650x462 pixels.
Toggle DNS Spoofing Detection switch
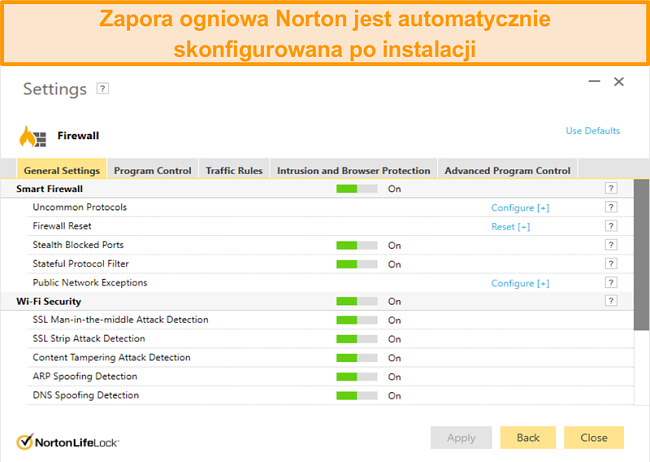357,396
